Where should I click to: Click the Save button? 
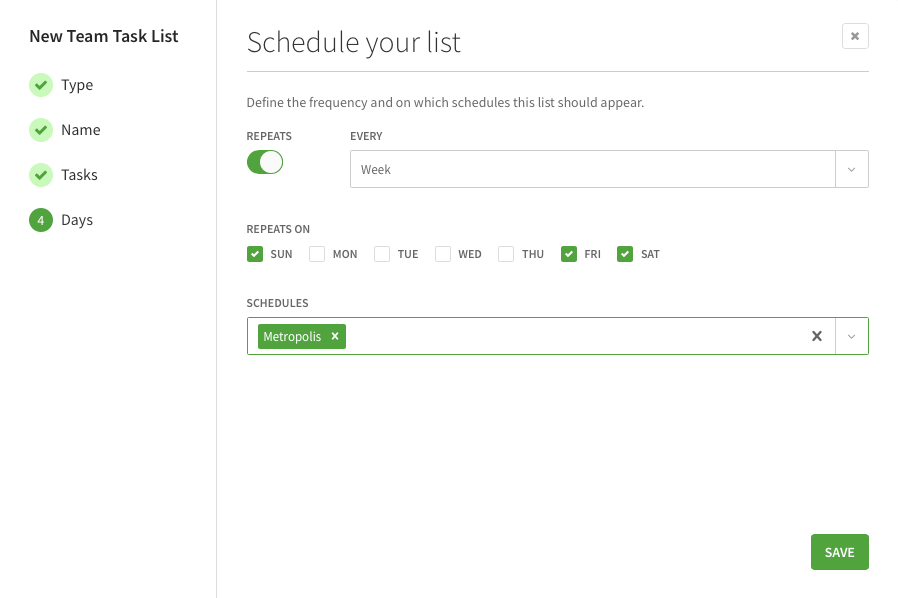point(839,552)
